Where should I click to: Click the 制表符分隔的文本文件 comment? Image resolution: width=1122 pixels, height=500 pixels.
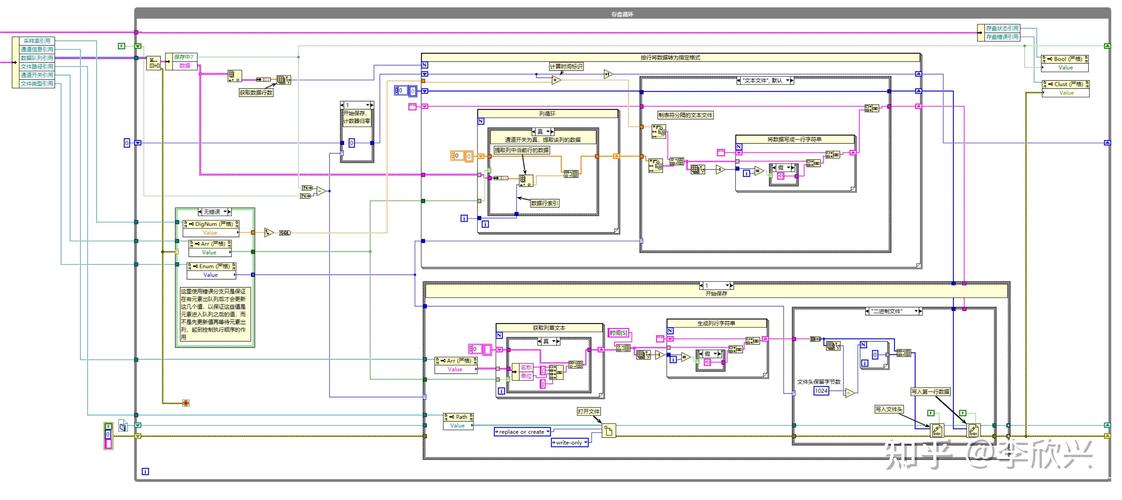(686, 114)
